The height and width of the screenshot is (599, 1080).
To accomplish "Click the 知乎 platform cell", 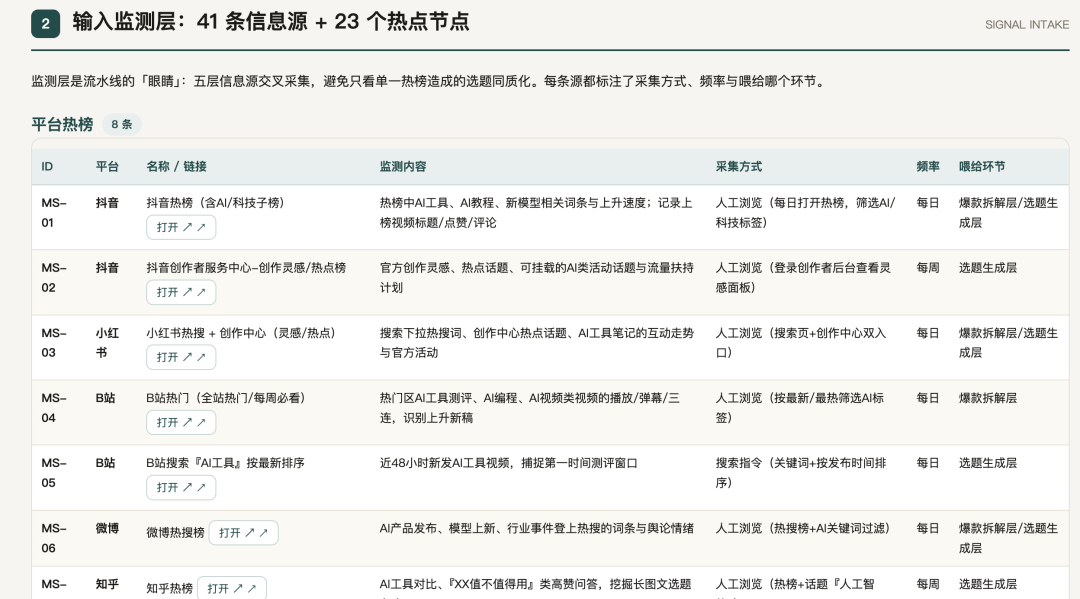I will click(107, 584).
